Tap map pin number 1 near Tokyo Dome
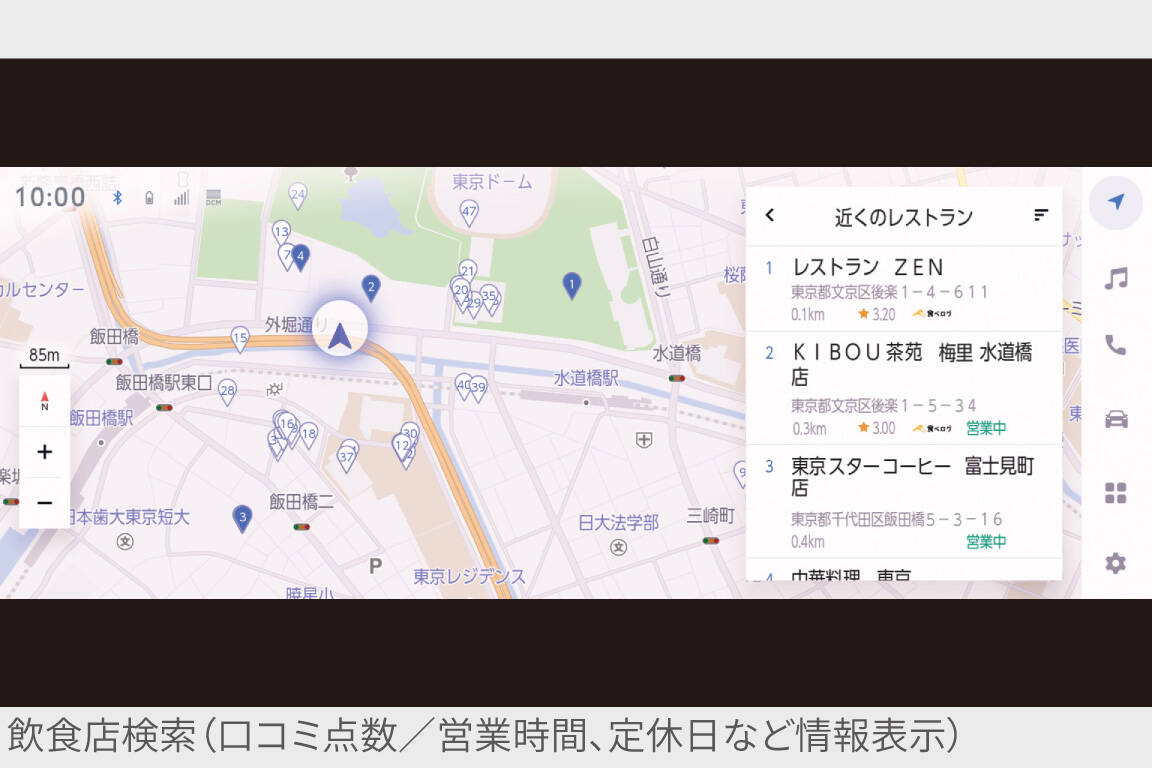1152x768 pixels. tap(571, 285)
